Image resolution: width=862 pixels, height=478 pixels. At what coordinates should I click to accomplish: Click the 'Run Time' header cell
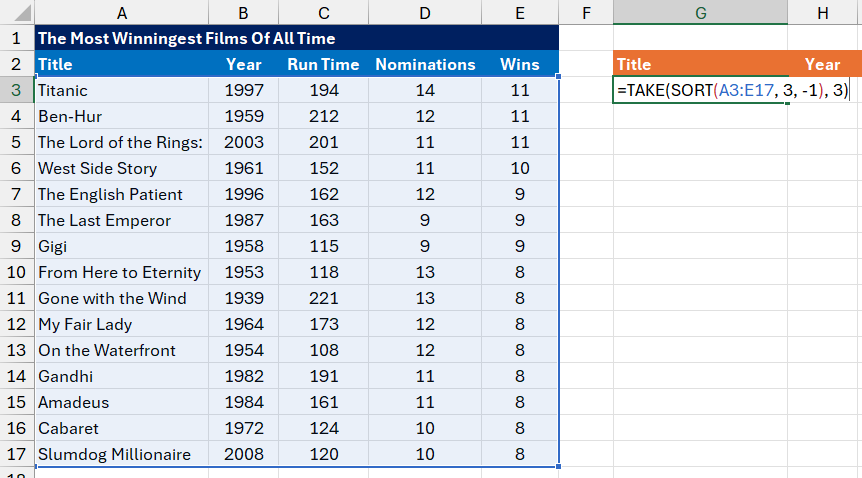point(324,64)
